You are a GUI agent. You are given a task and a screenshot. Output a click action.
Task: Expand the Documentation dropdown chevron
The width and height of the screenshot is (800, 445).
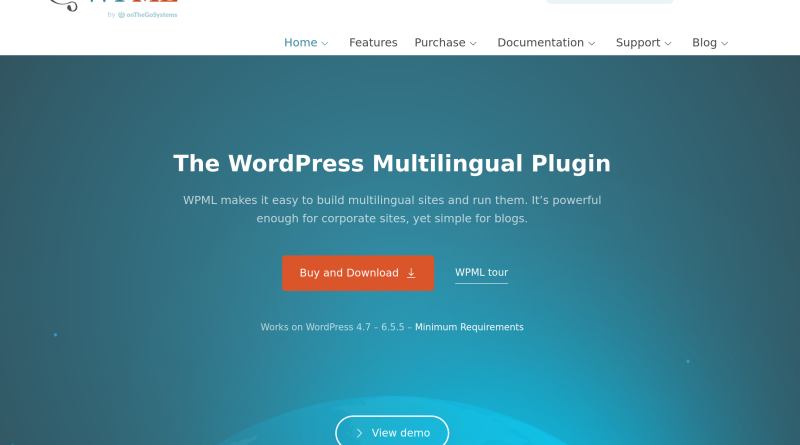click(x=592, y=44)
